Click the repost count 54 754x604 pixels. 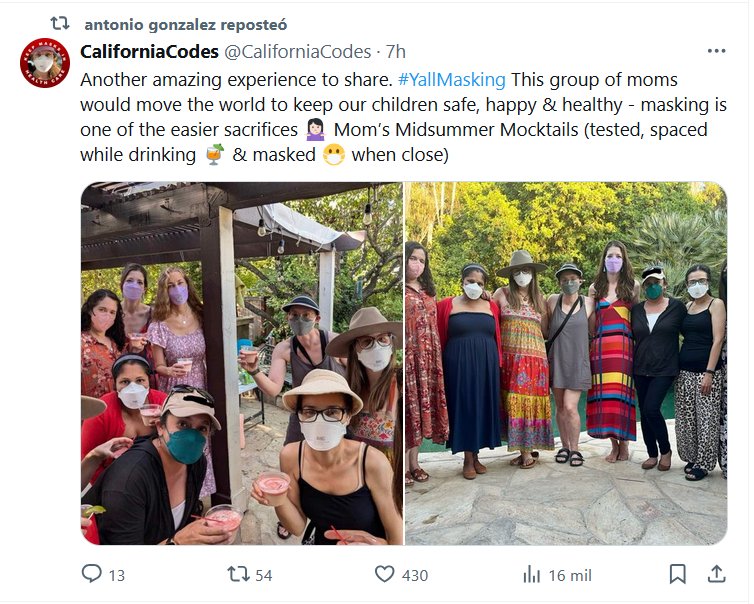point(264,575)
